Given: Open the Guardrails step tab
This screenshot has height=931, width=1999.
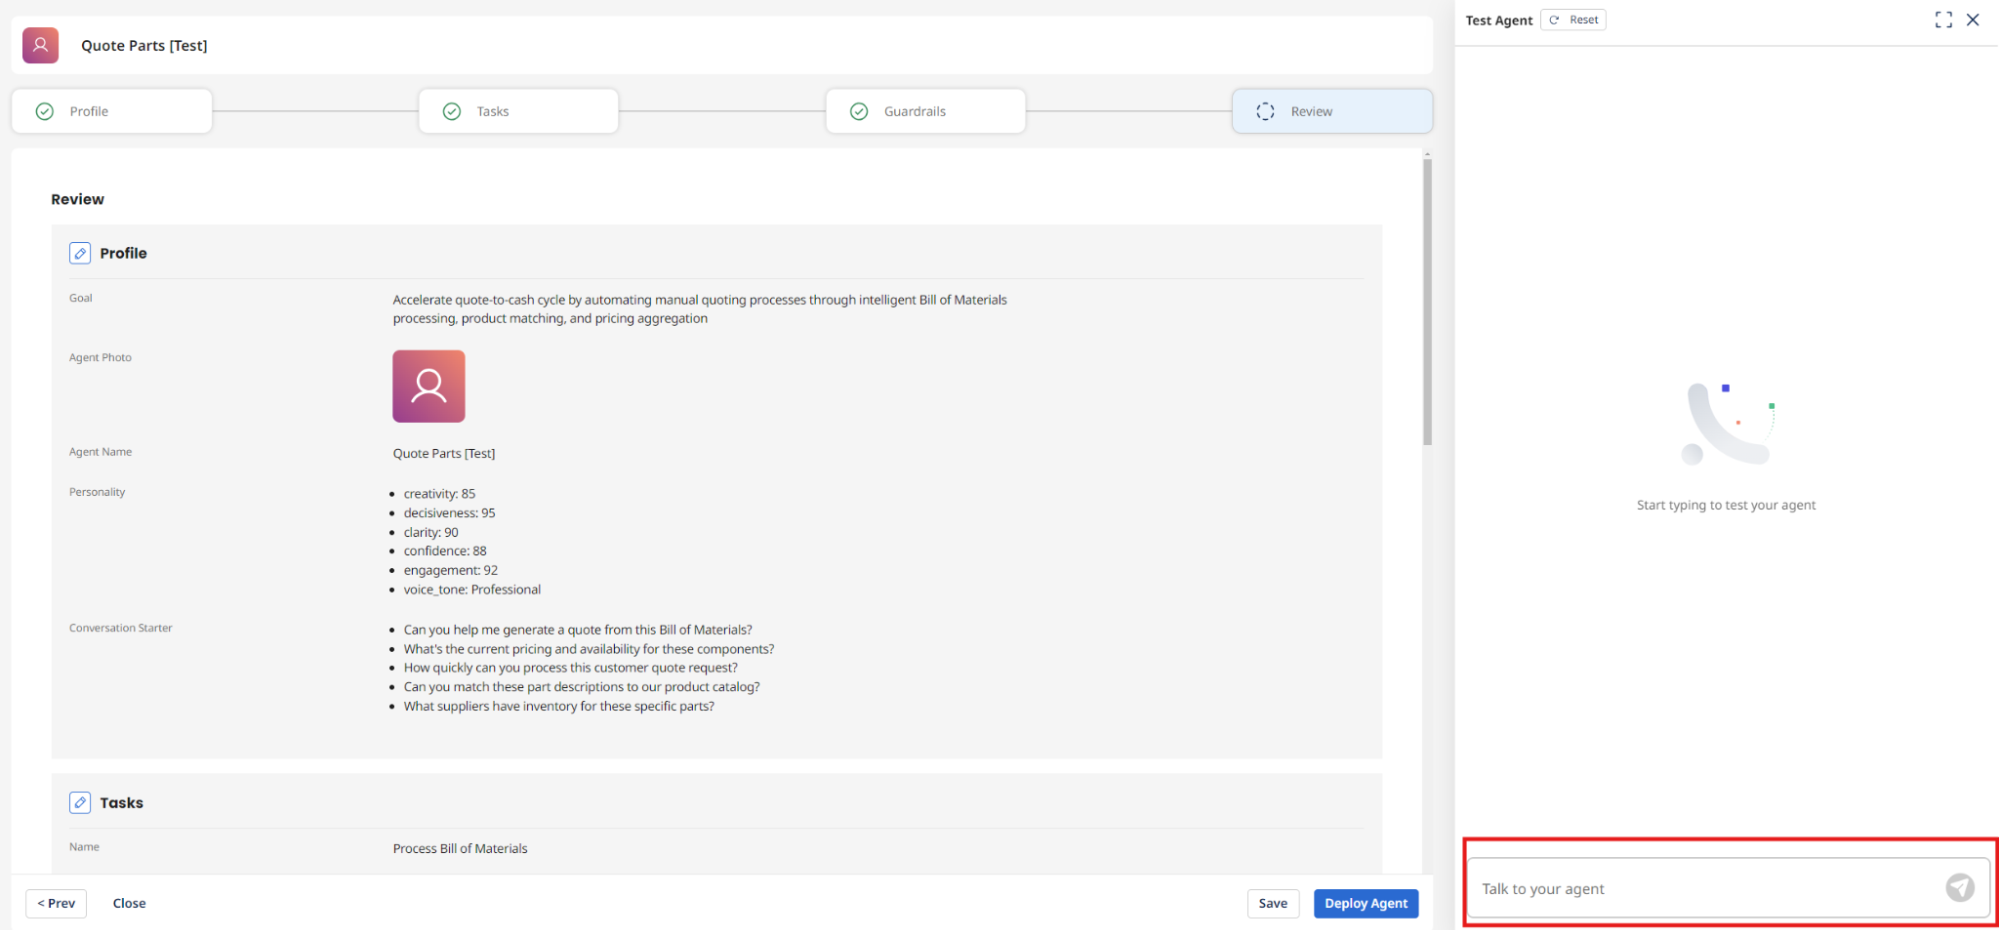Looking at the screenshot, I should coord(925,111).
